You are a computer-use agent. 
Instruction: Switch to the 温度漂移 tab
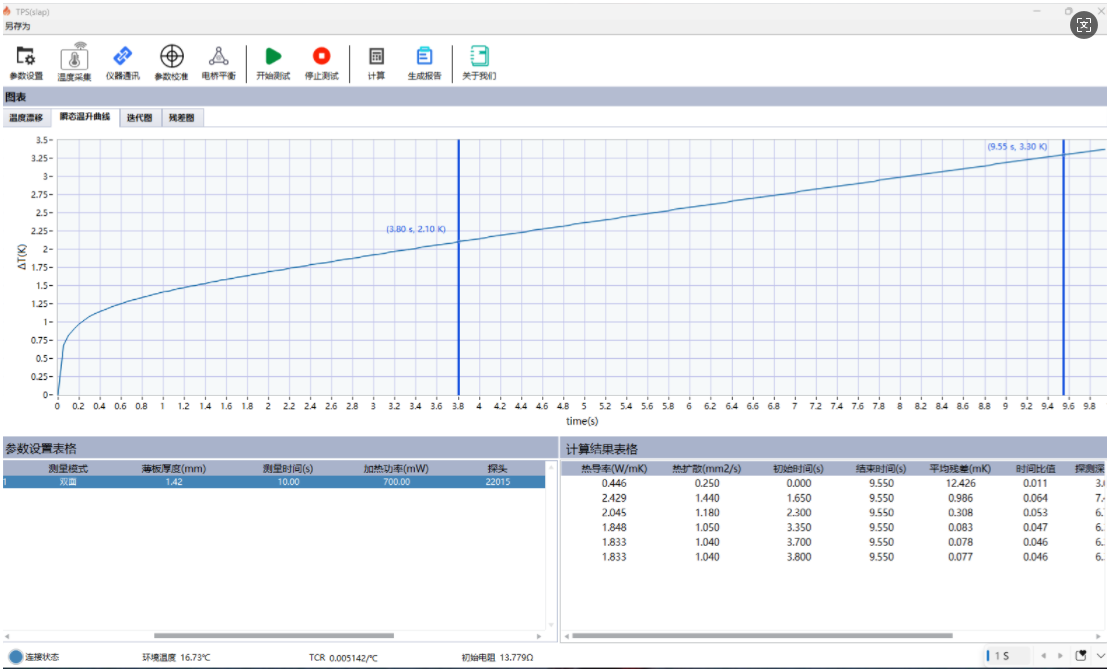tap(27, 118)
